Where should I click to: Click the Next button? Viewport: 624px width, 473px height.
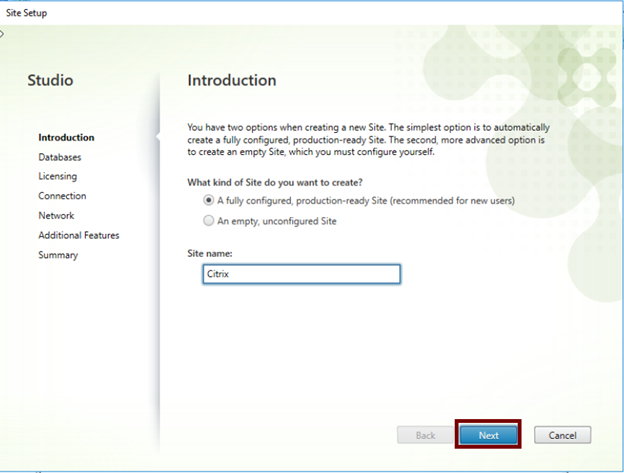tap(488, 435)
